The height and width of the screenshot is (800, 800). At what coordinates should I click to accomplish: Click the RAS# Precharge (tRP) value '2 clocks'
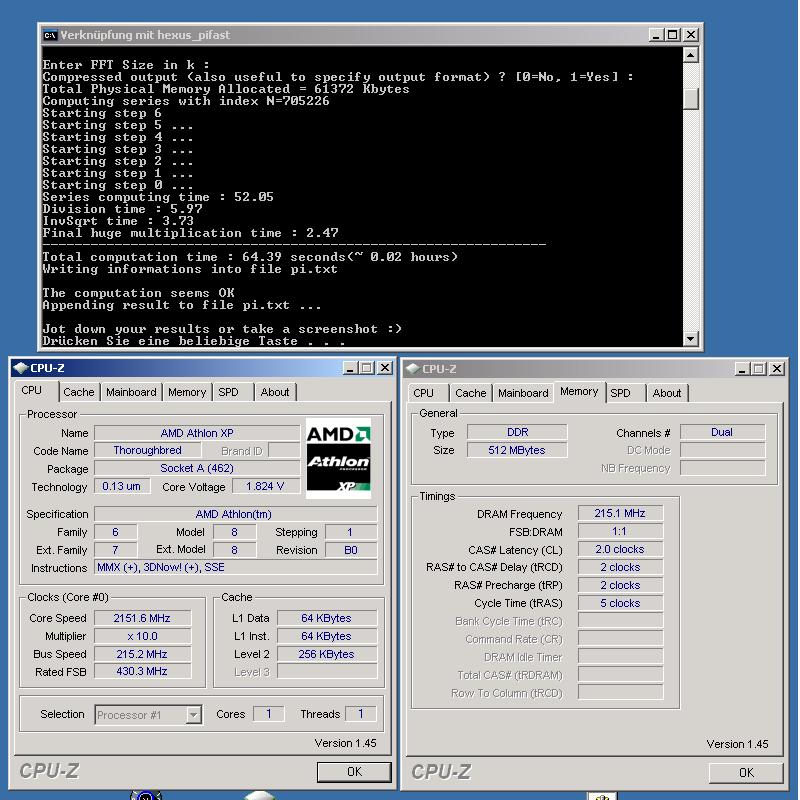pyautogui.click(x=620, y=585)
